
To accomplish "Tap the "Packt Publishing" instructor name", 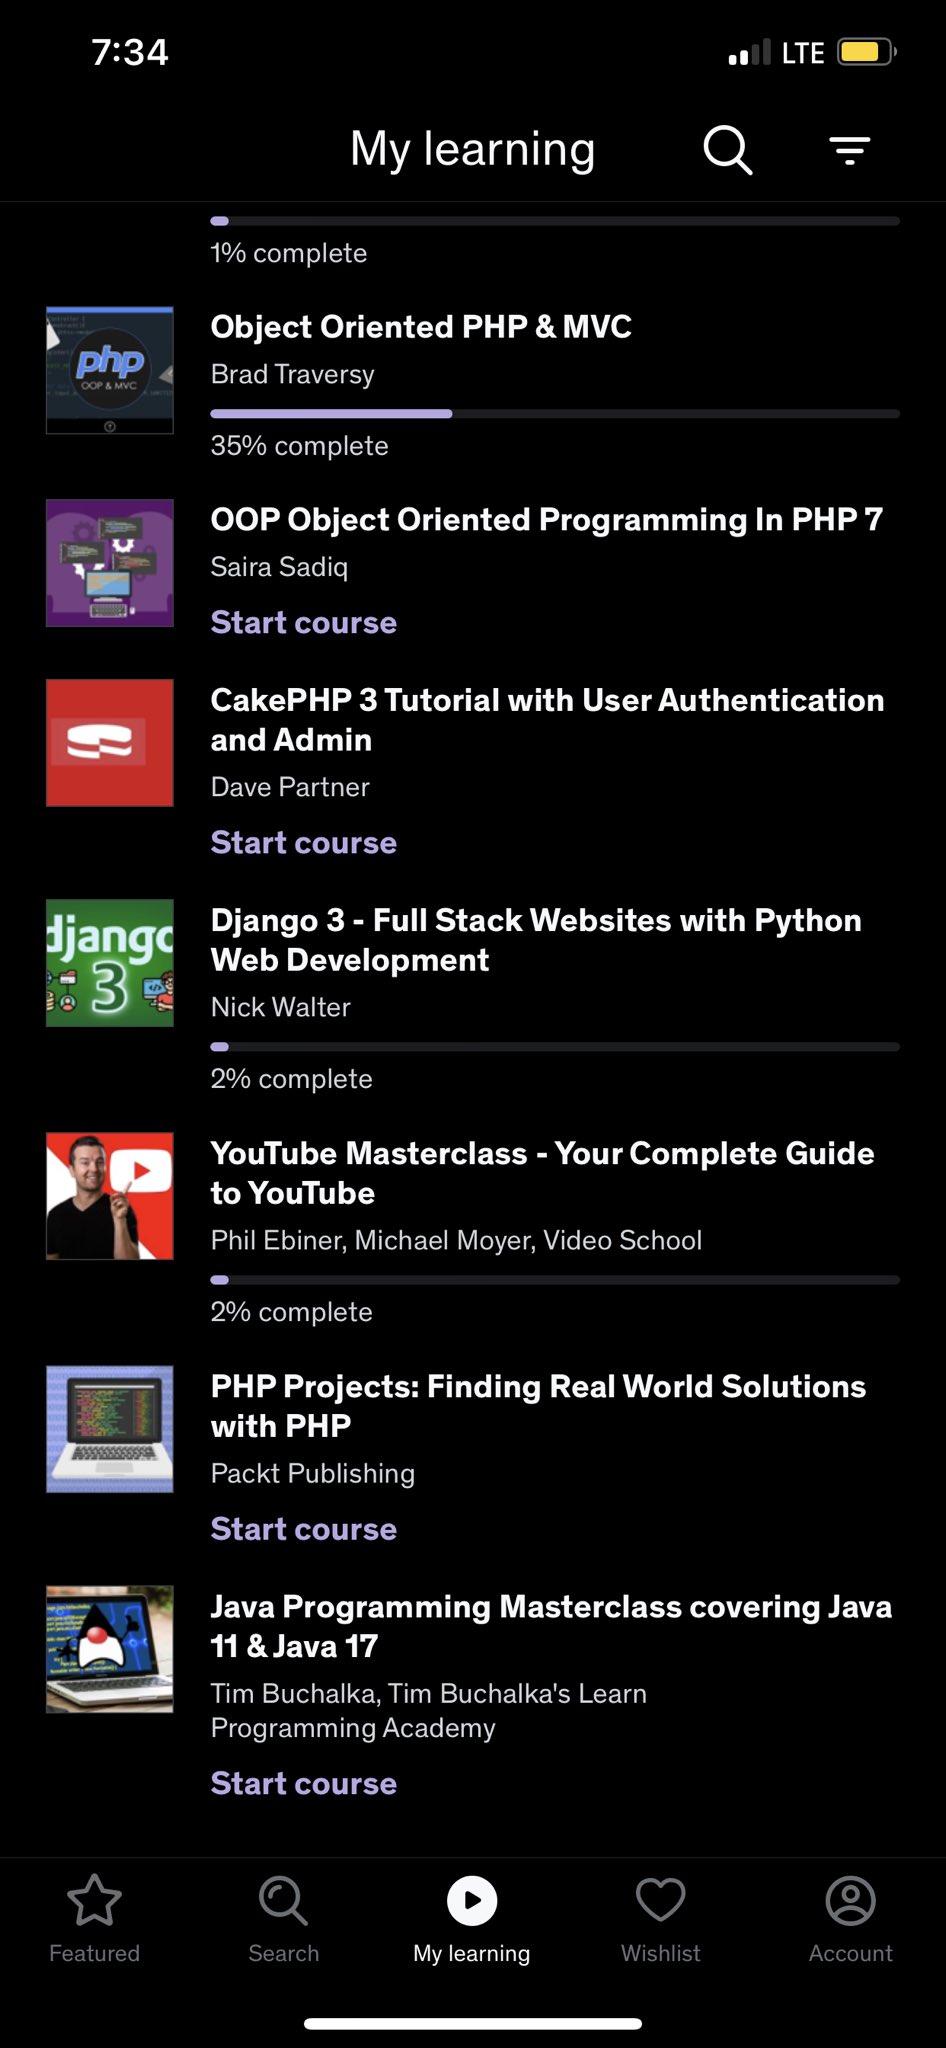I will click(x=313, y=1473).
